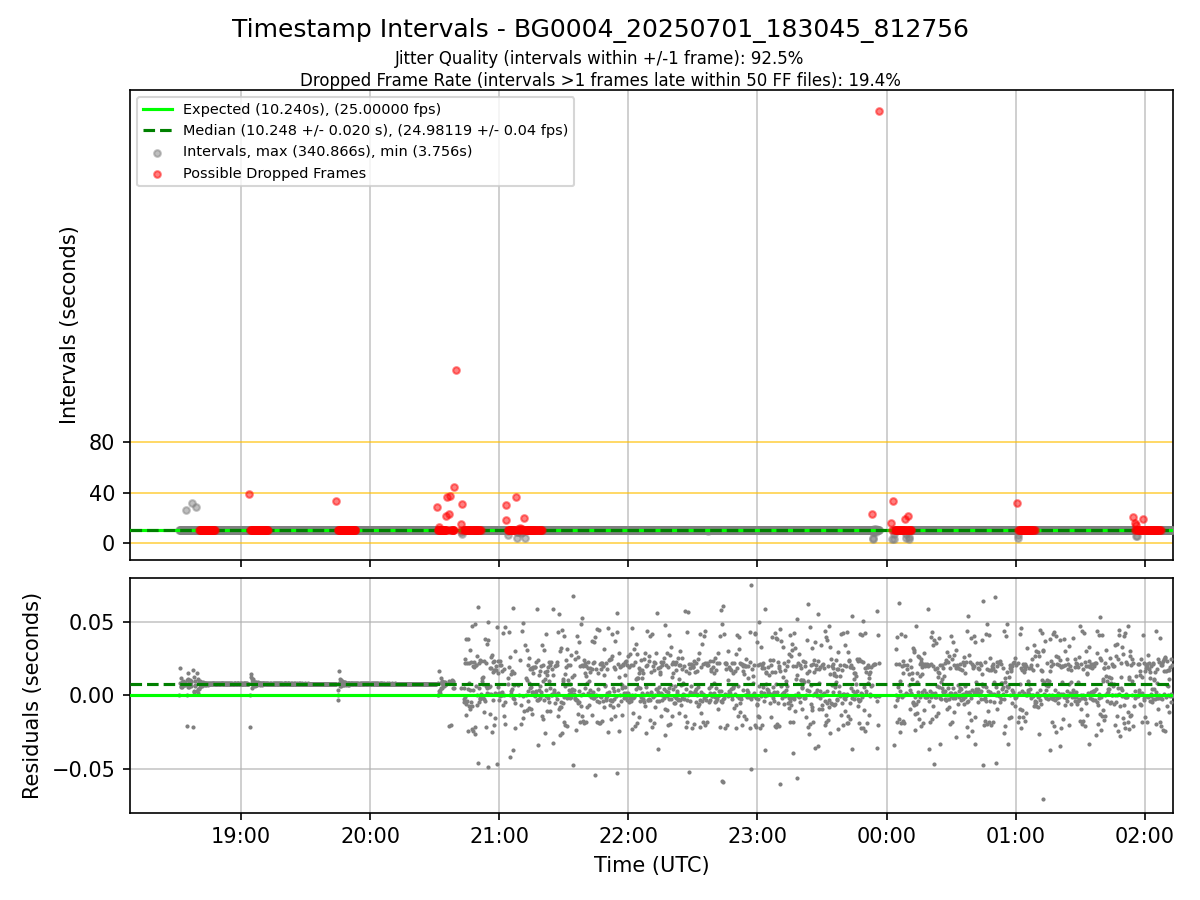Click the red marker sample in legend
The height and width of the screenshot is (900, 1200).
point(159,173)
